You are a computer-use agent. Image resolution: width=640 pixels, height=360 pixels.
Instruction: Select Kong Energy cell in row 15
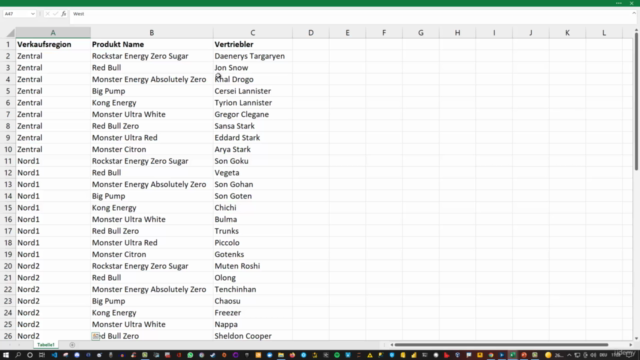(x=151, y=208)
